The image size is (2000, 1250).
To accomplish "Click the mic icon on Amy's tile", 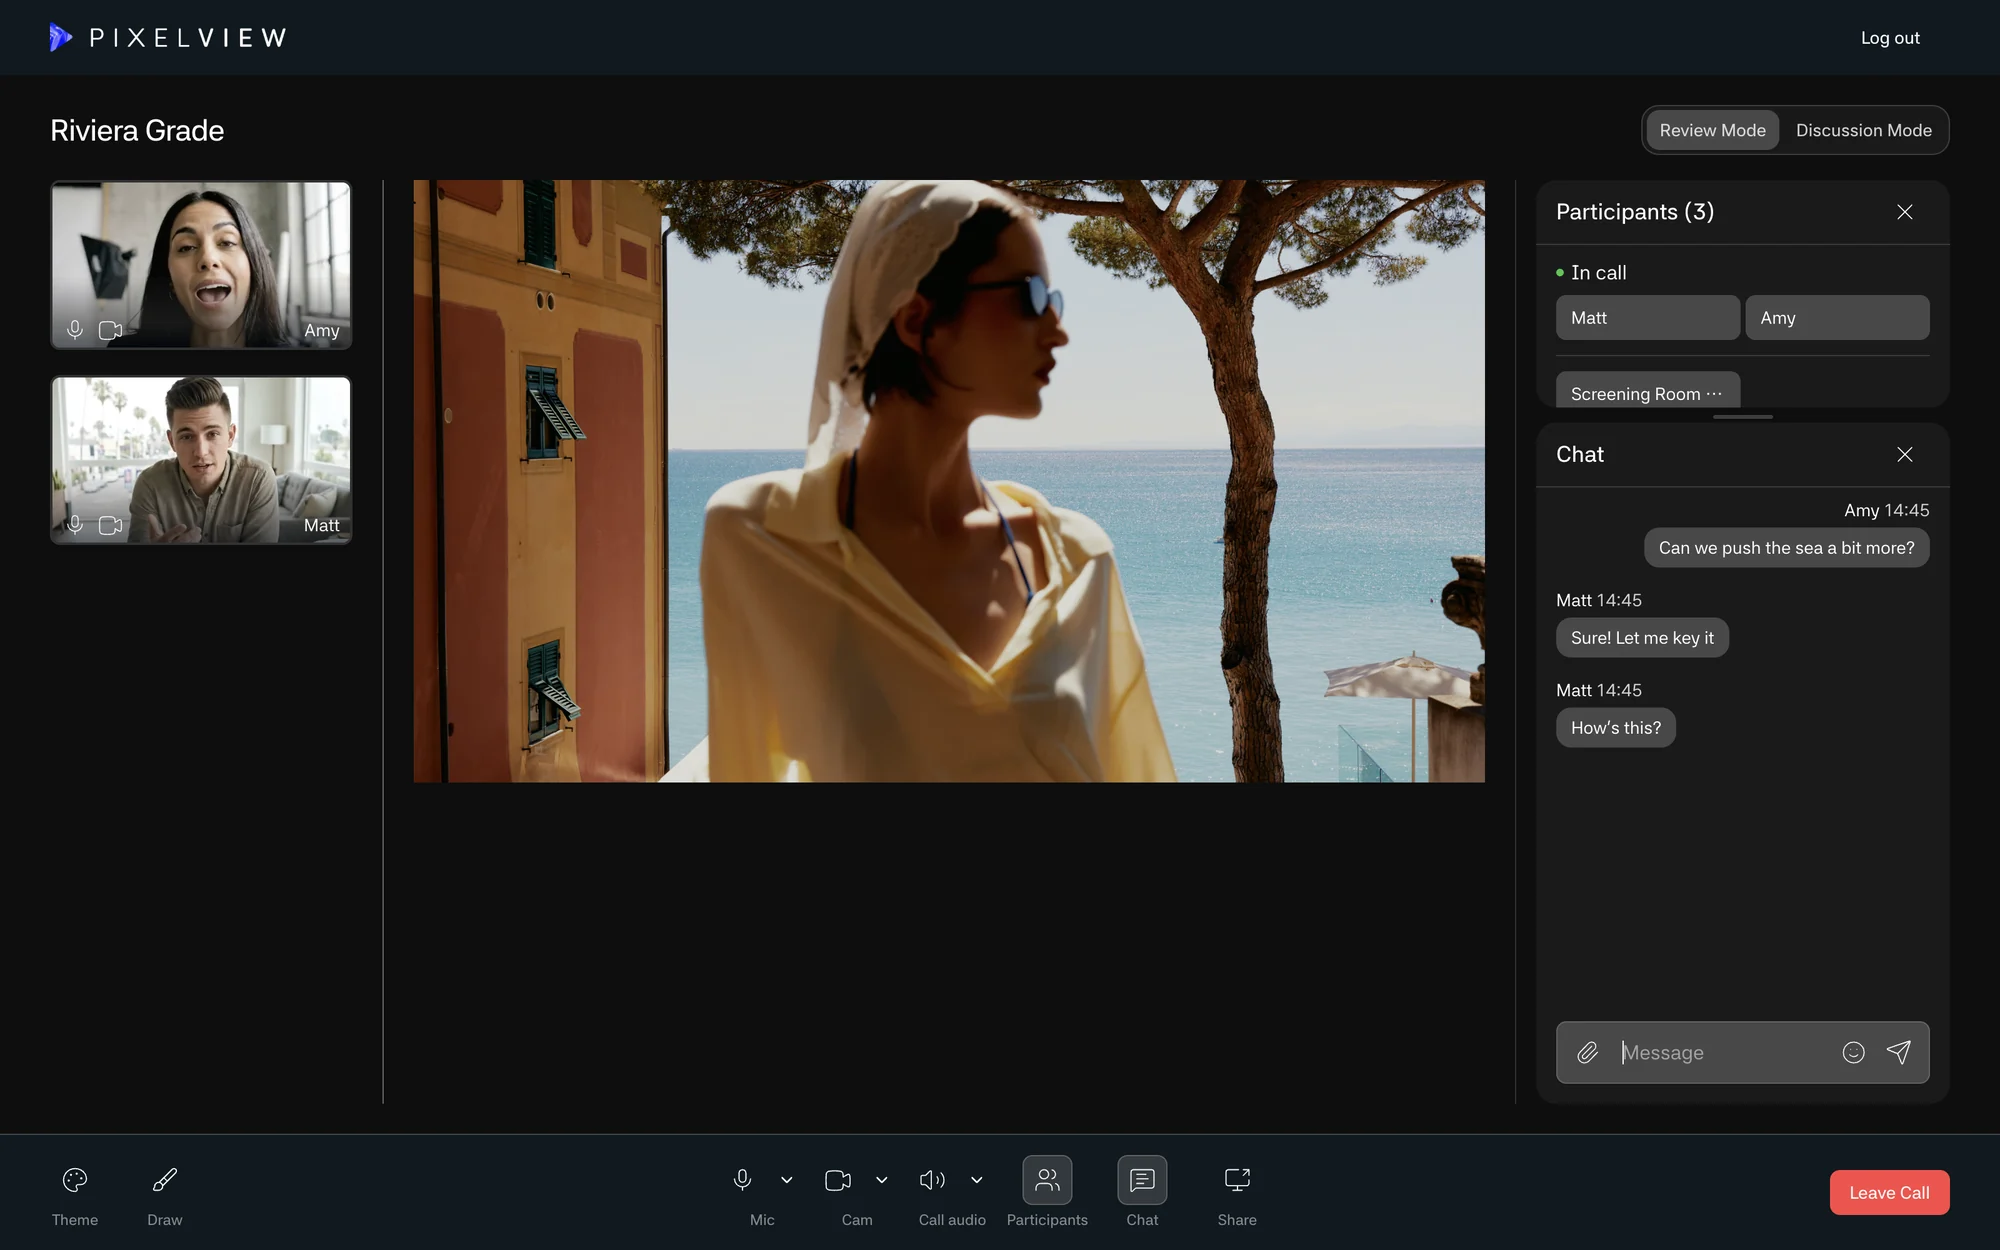I will point(75,329).
